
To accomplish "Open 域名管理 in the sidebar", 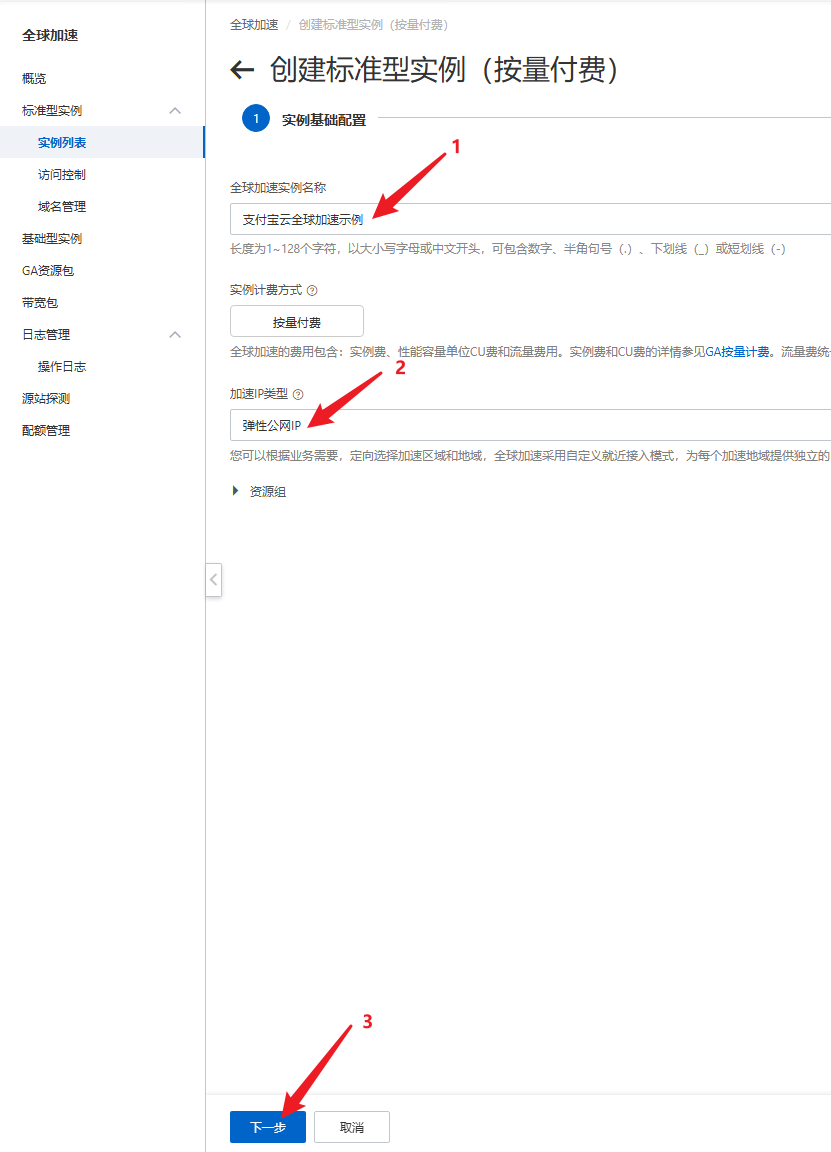I will pyautogui.click(x=62, y=207).
